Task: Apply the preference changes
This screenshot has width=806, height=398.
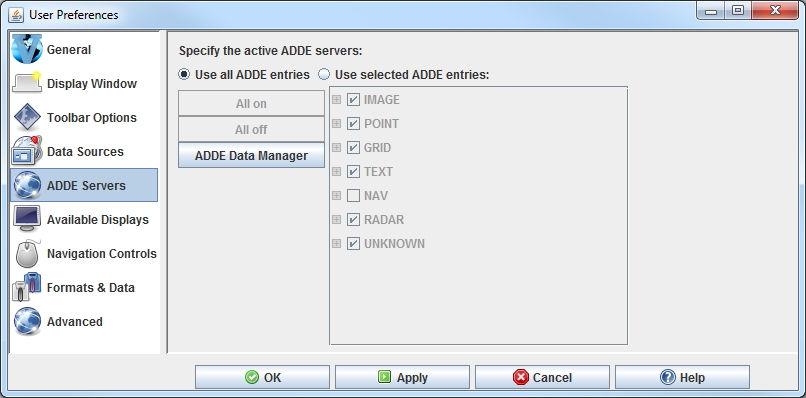Action: coord(402,377)
